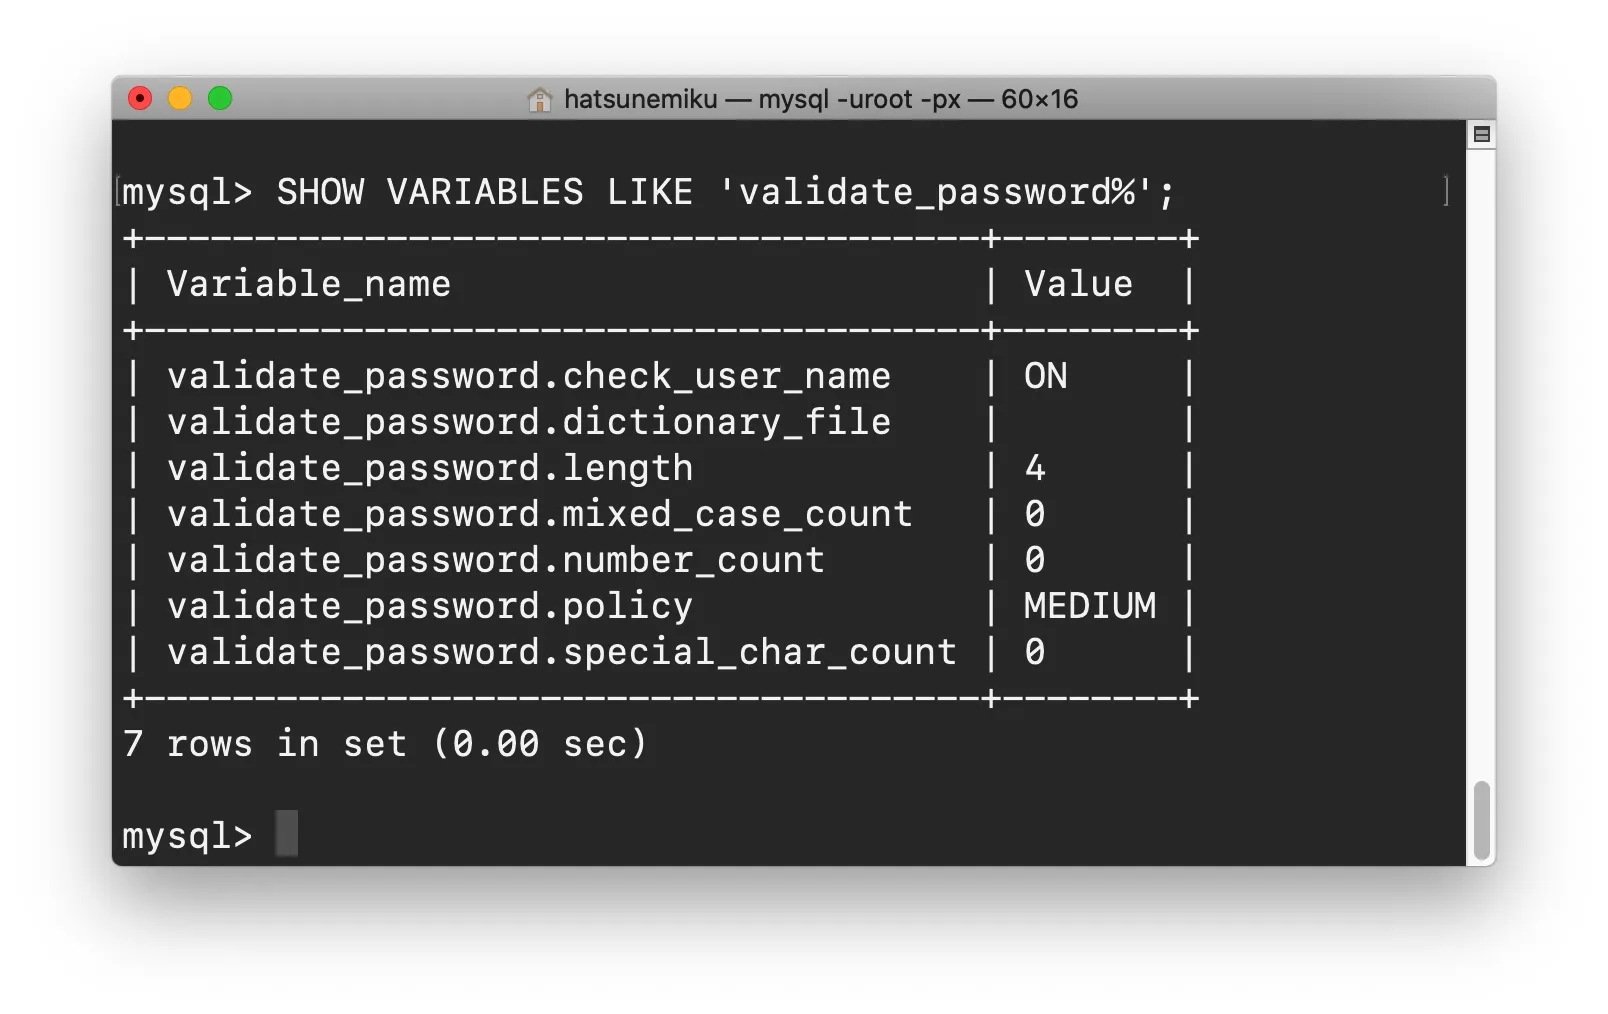Click the ON value in the table
Viewport: 1608px width, 1014px height.
tap(1046, 376)
